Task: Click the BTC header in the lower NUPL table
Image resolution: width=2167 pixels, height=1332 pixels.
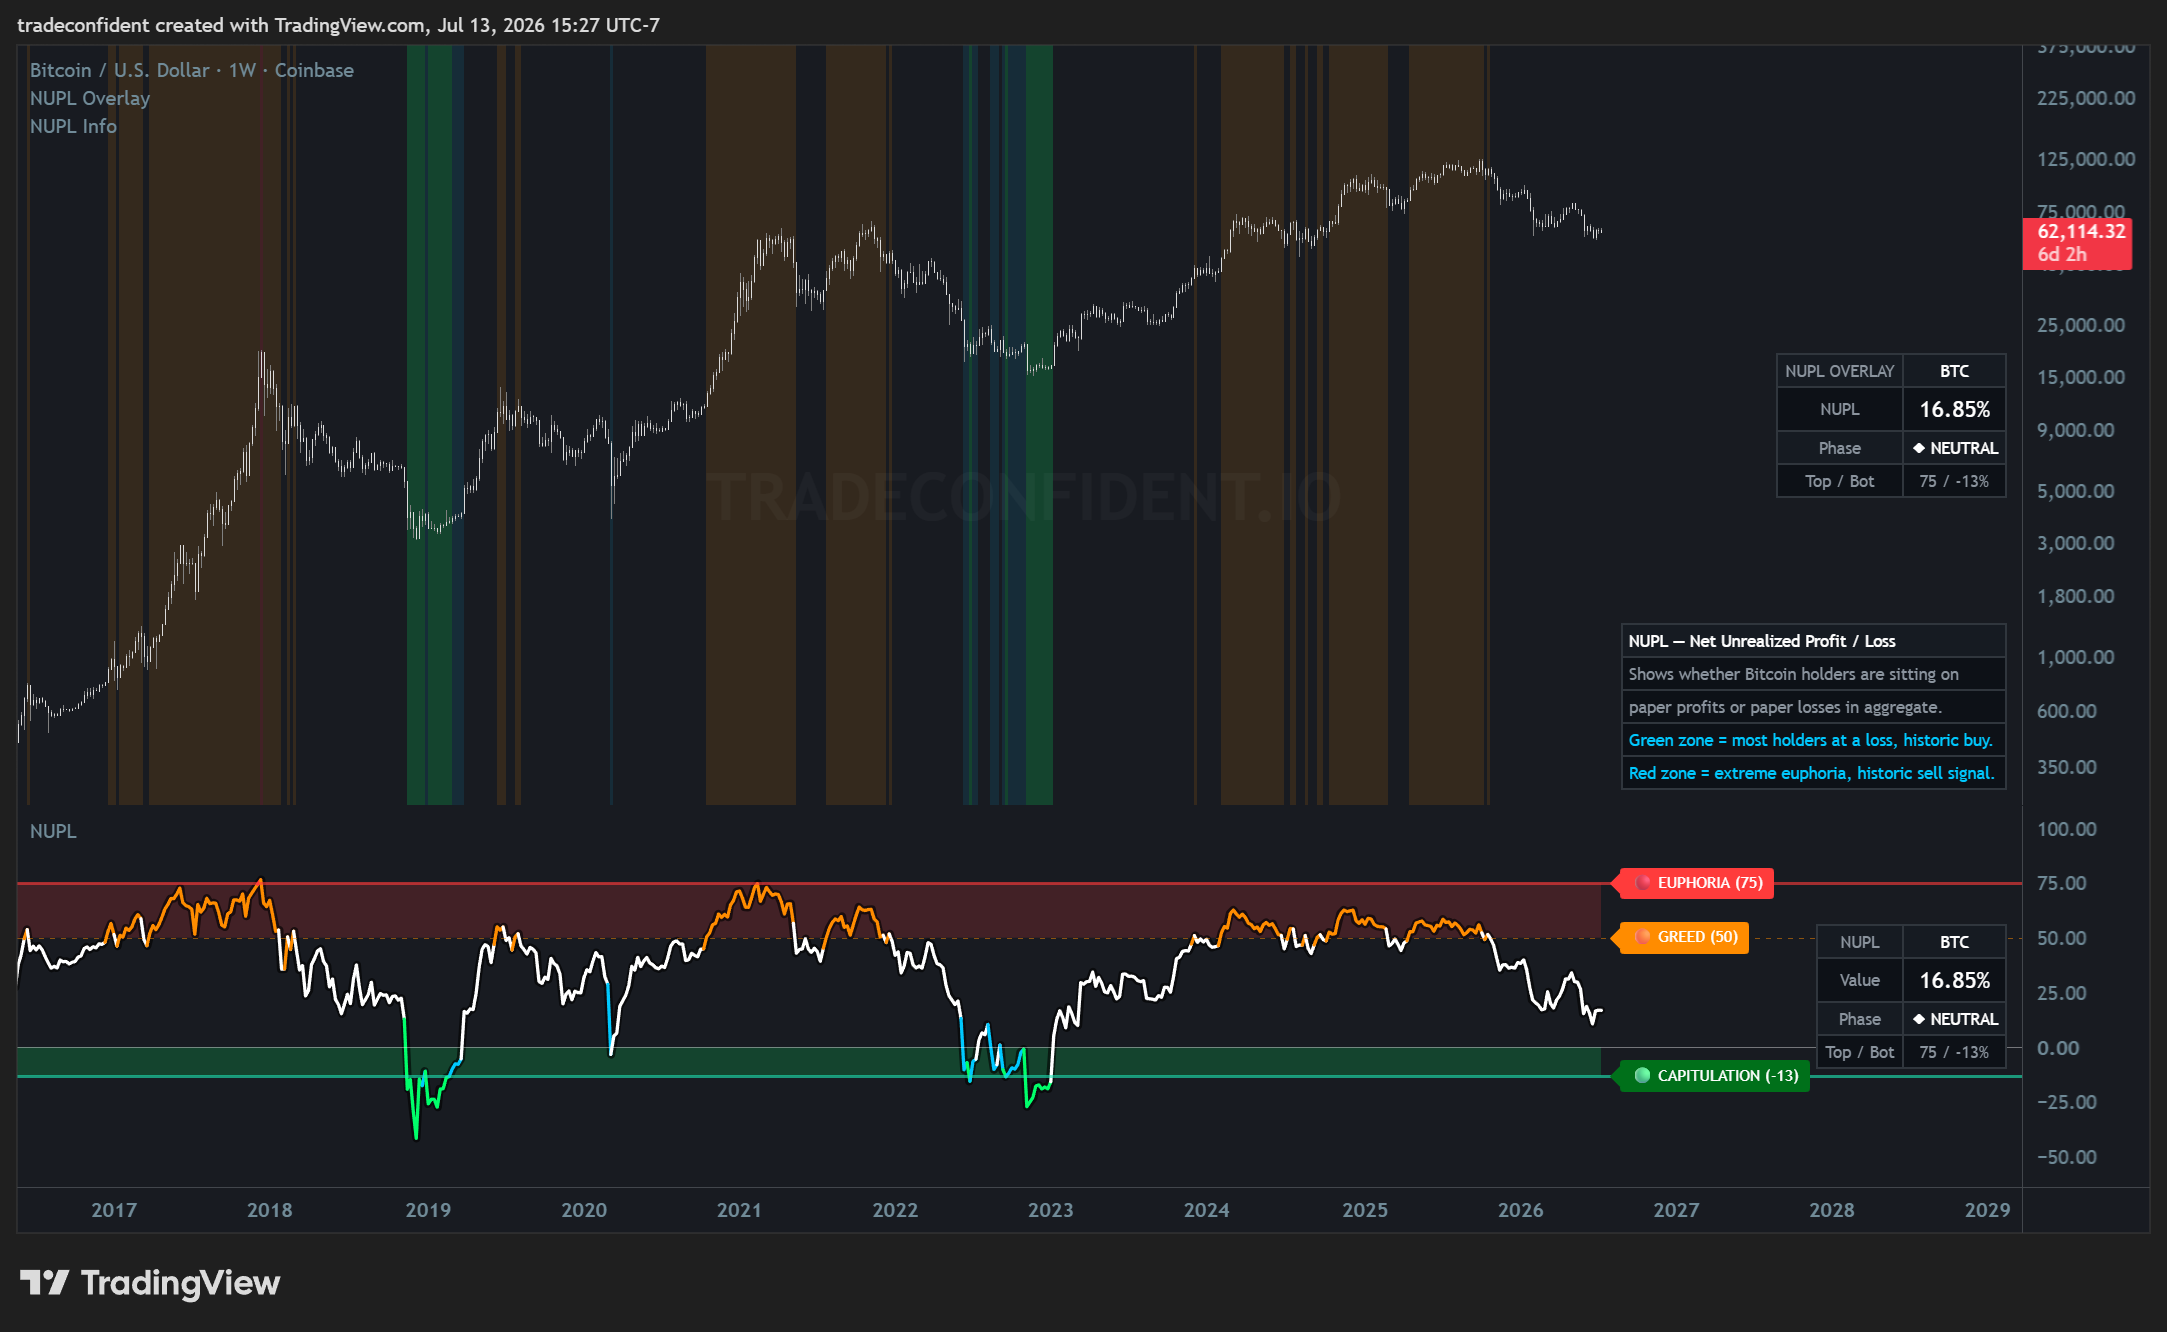Action: pos(1954,942)
